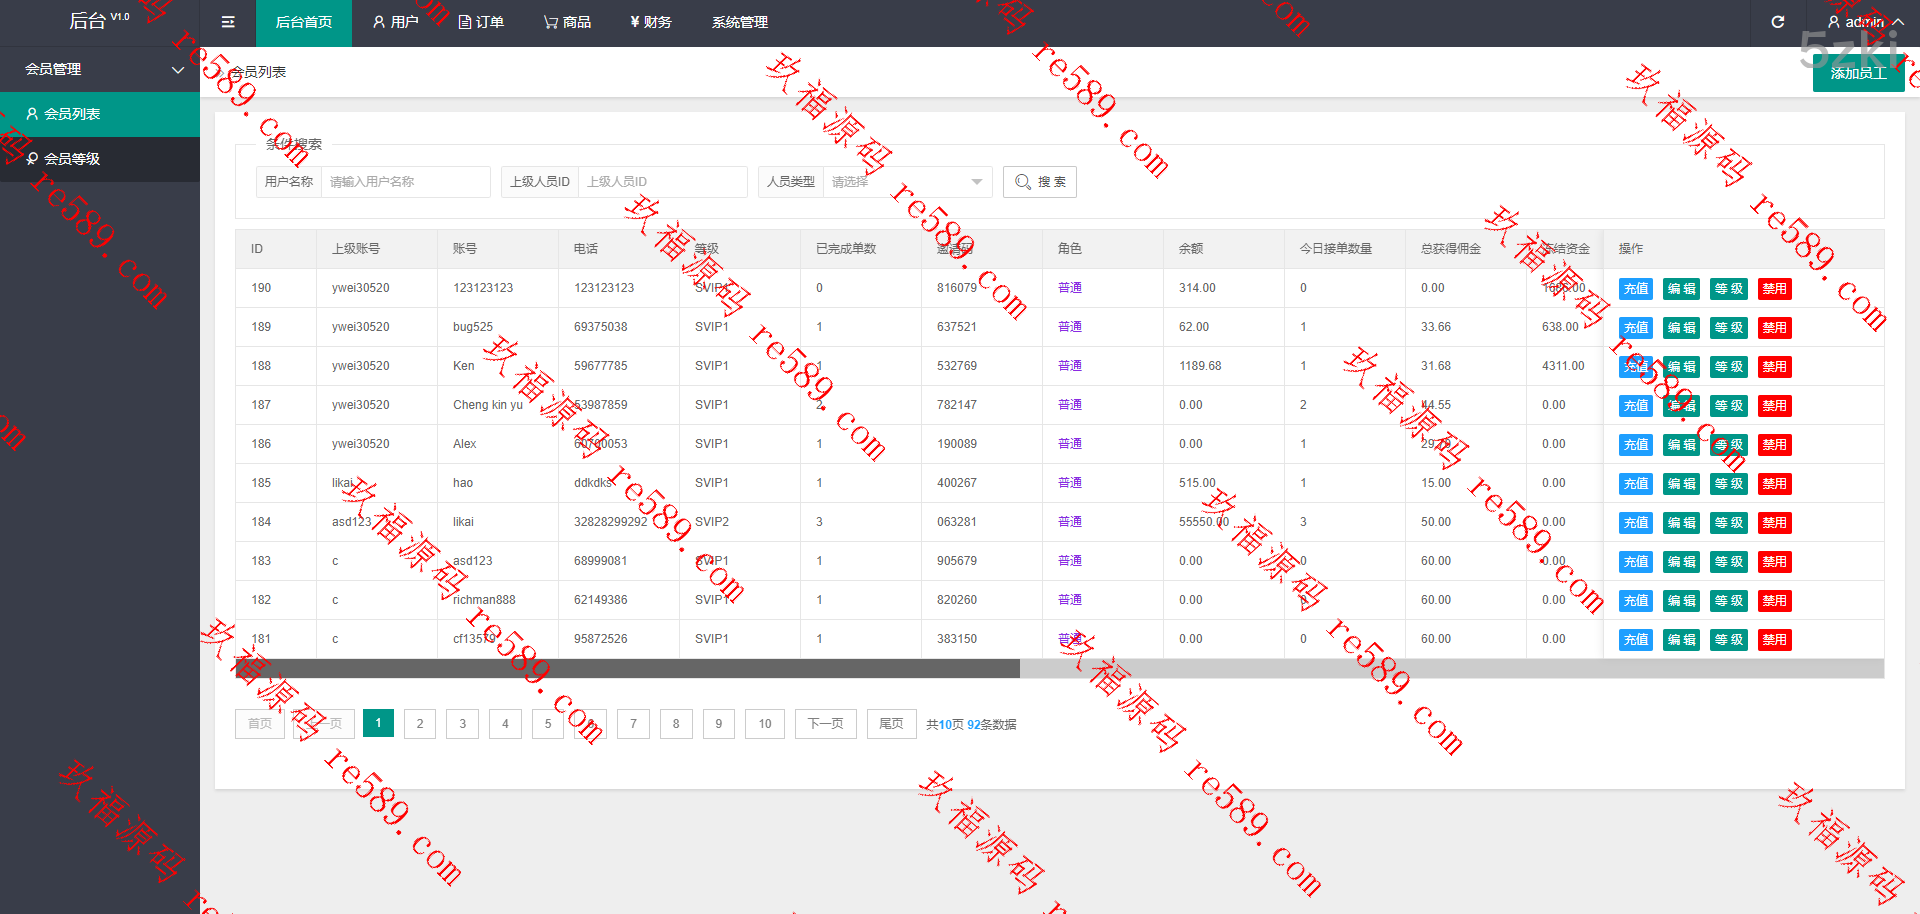Click the 添加员工 button
1920x914 pixels.
[x=1858, y=73]
